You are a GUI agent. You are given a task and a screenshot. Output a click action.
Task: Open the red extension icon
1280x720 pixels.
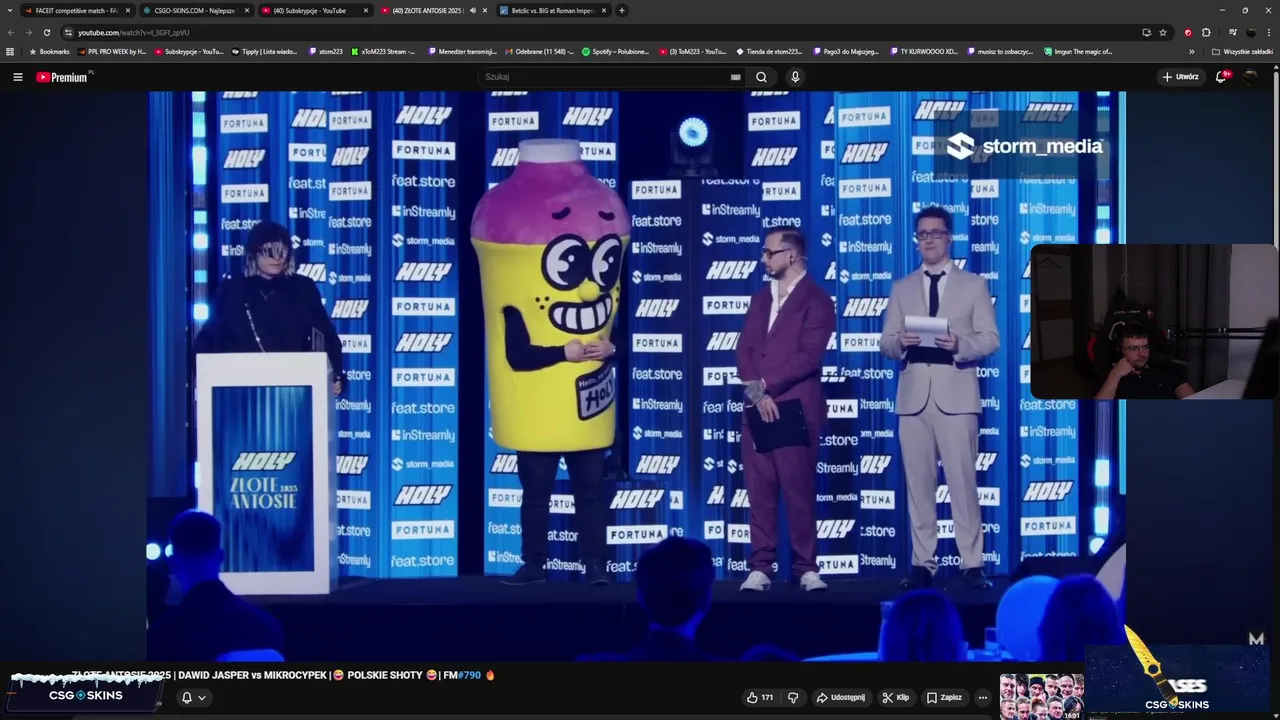(1188, 32)
